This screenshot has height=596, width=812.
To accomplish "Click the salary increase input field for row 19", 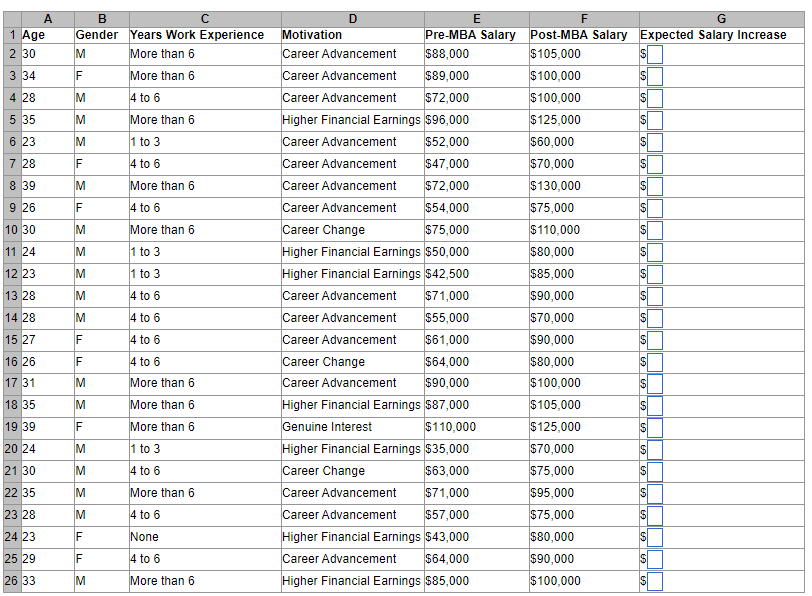I will pyautogui.click(x=656, y=427).
